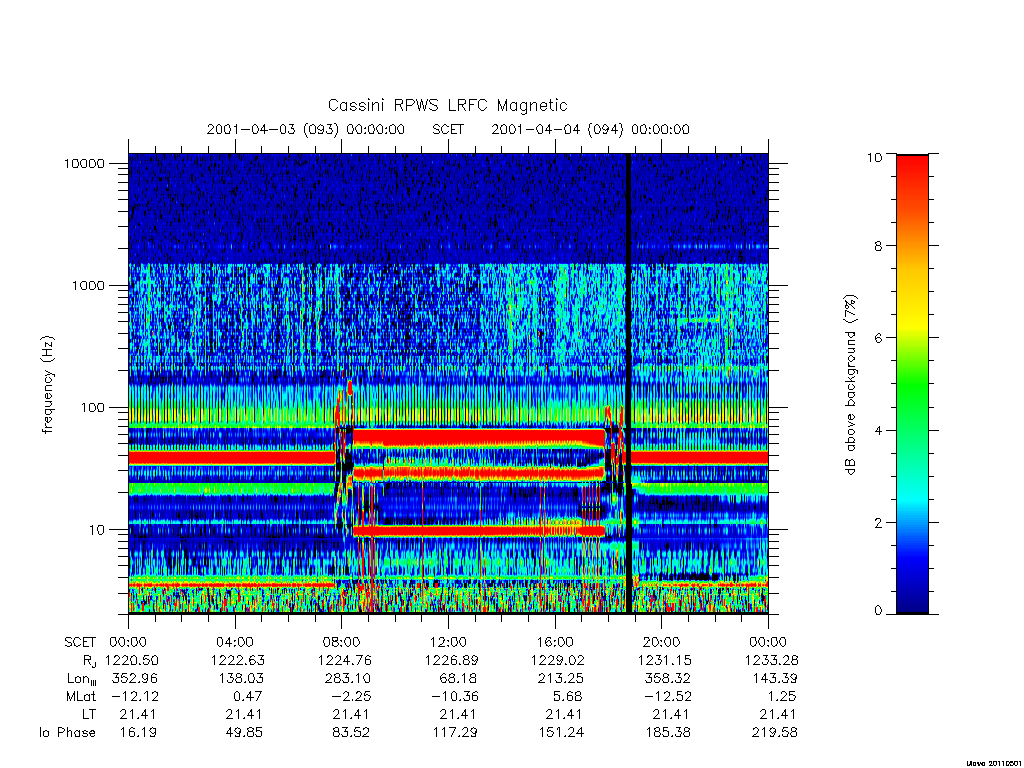Click the 12:00 SCET time tick label
This screenshot has height=768, width=1024.
(448, 642)
